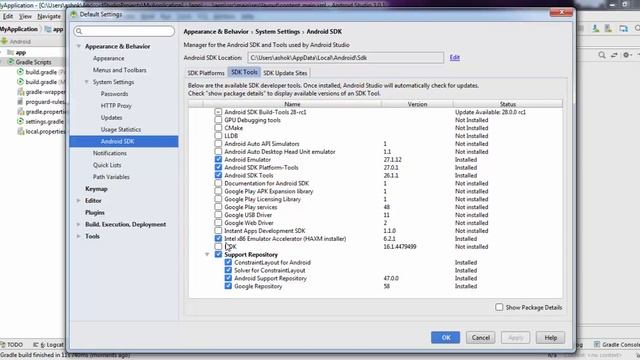The width and height of the screenshot is (640, 360).
Task: Click the Cancel button
Action: pyautogui.click(x=480, y=338)
